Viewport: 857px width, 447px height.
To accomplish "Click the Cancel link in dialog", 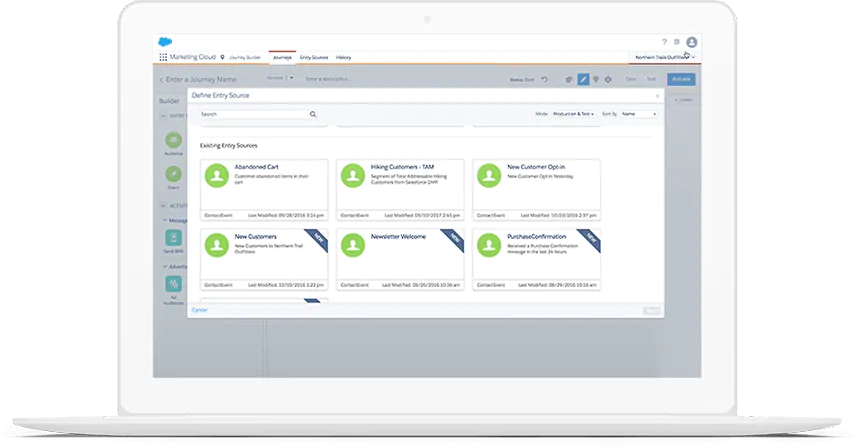I will coord(199,310).
